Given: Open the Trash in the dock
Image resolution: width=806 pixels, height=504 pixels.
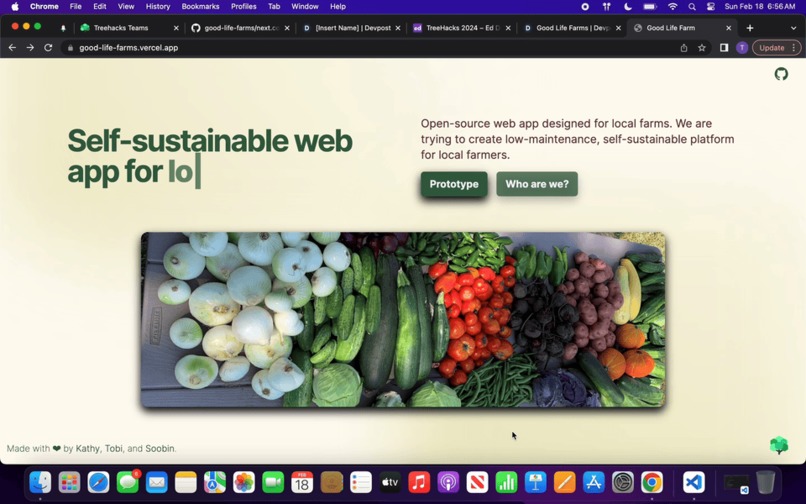Looking at the screenshot, I should tap(765, 482).
